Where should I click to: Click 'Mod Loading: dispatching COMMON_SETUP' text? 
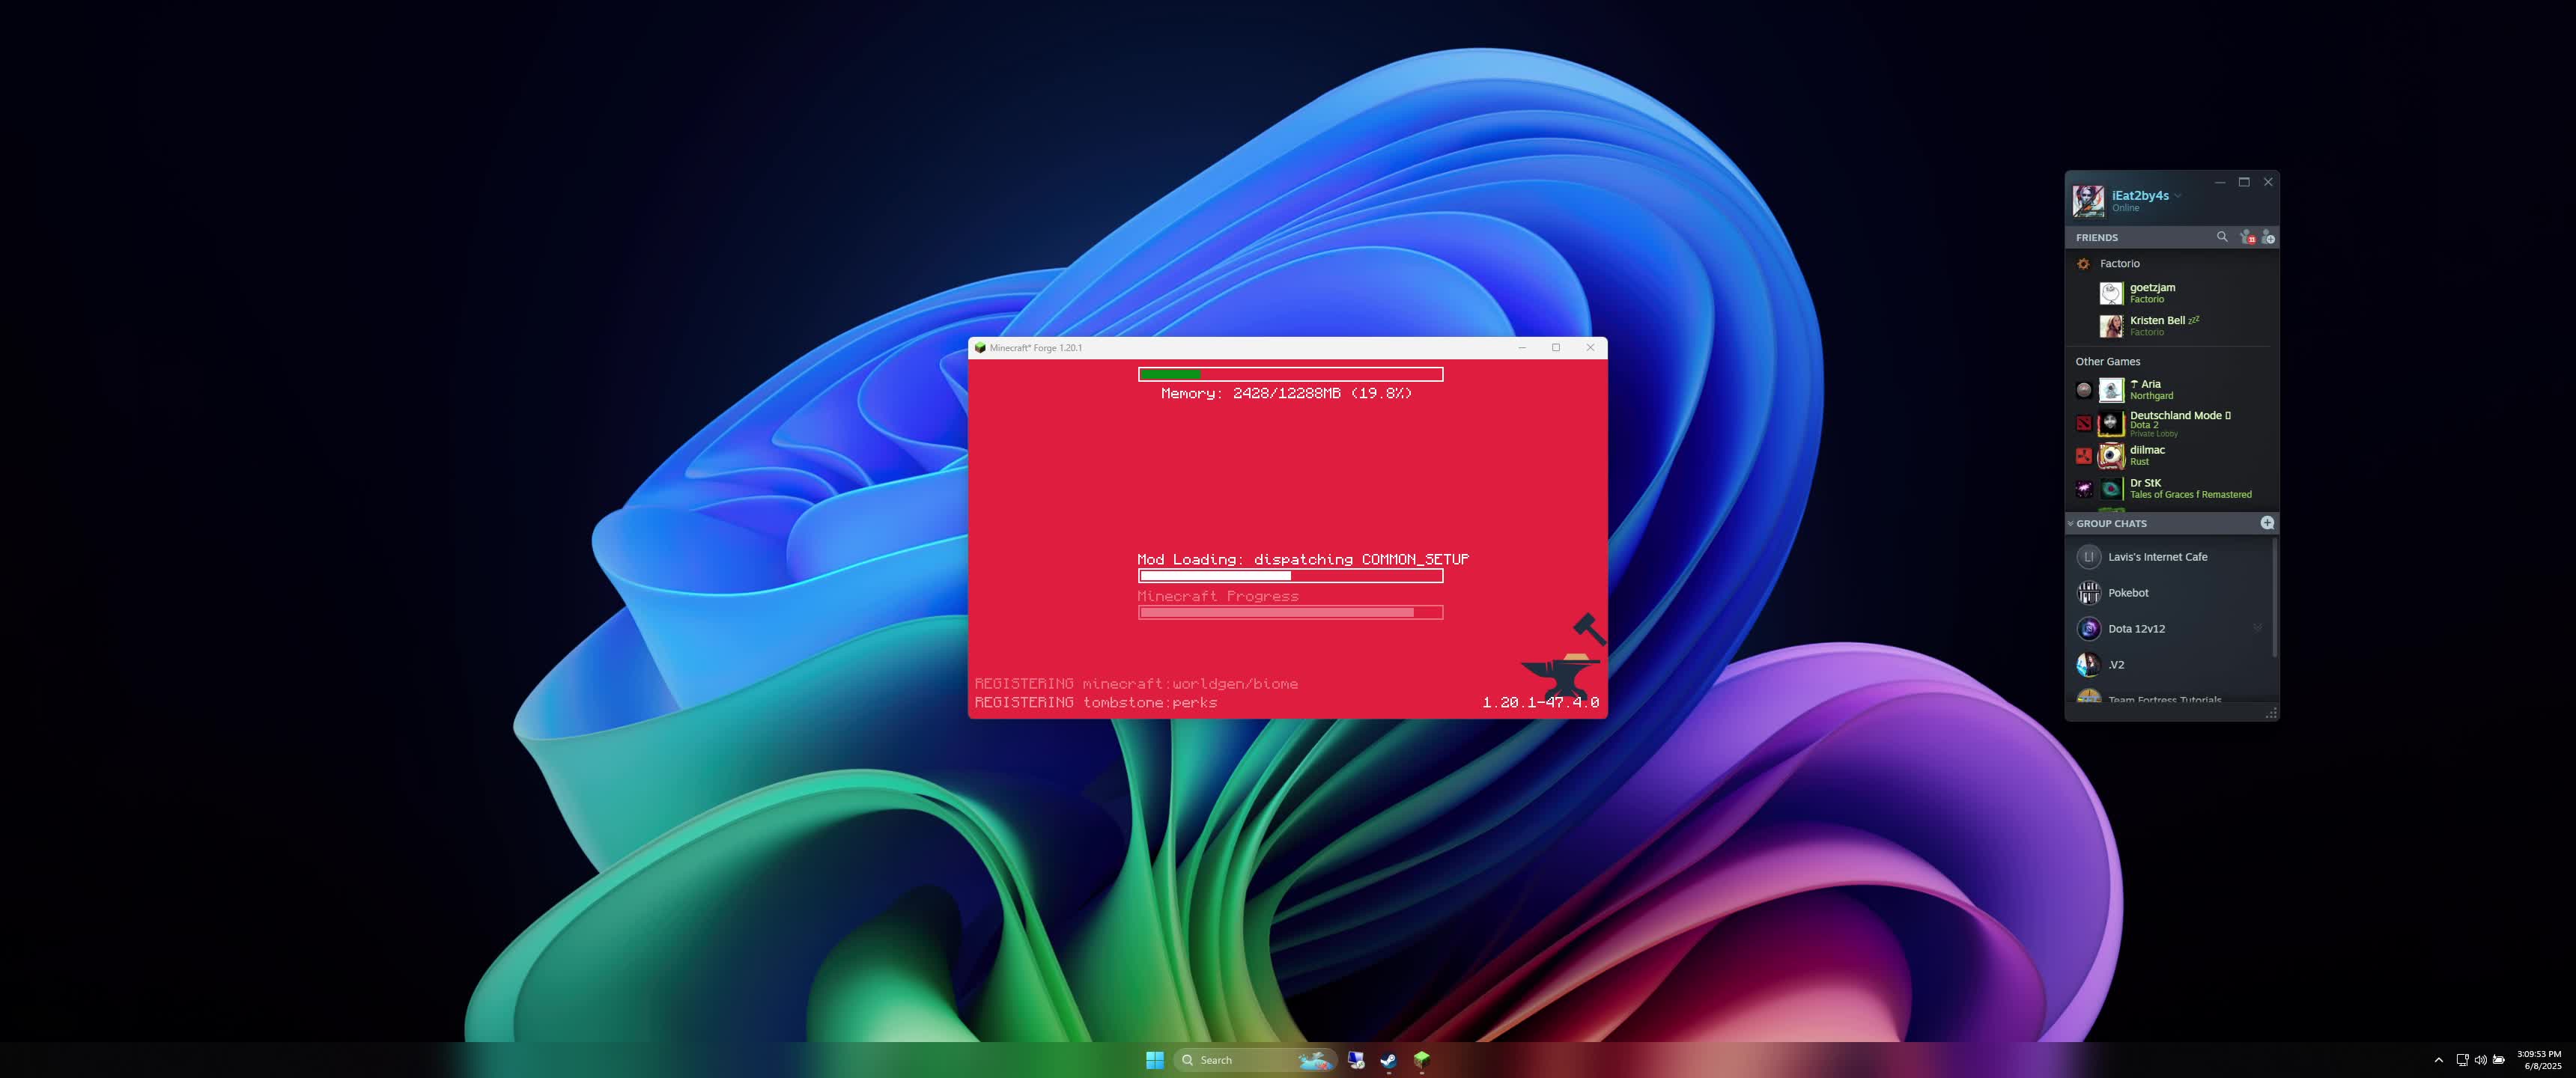[x=1303, y=560]
